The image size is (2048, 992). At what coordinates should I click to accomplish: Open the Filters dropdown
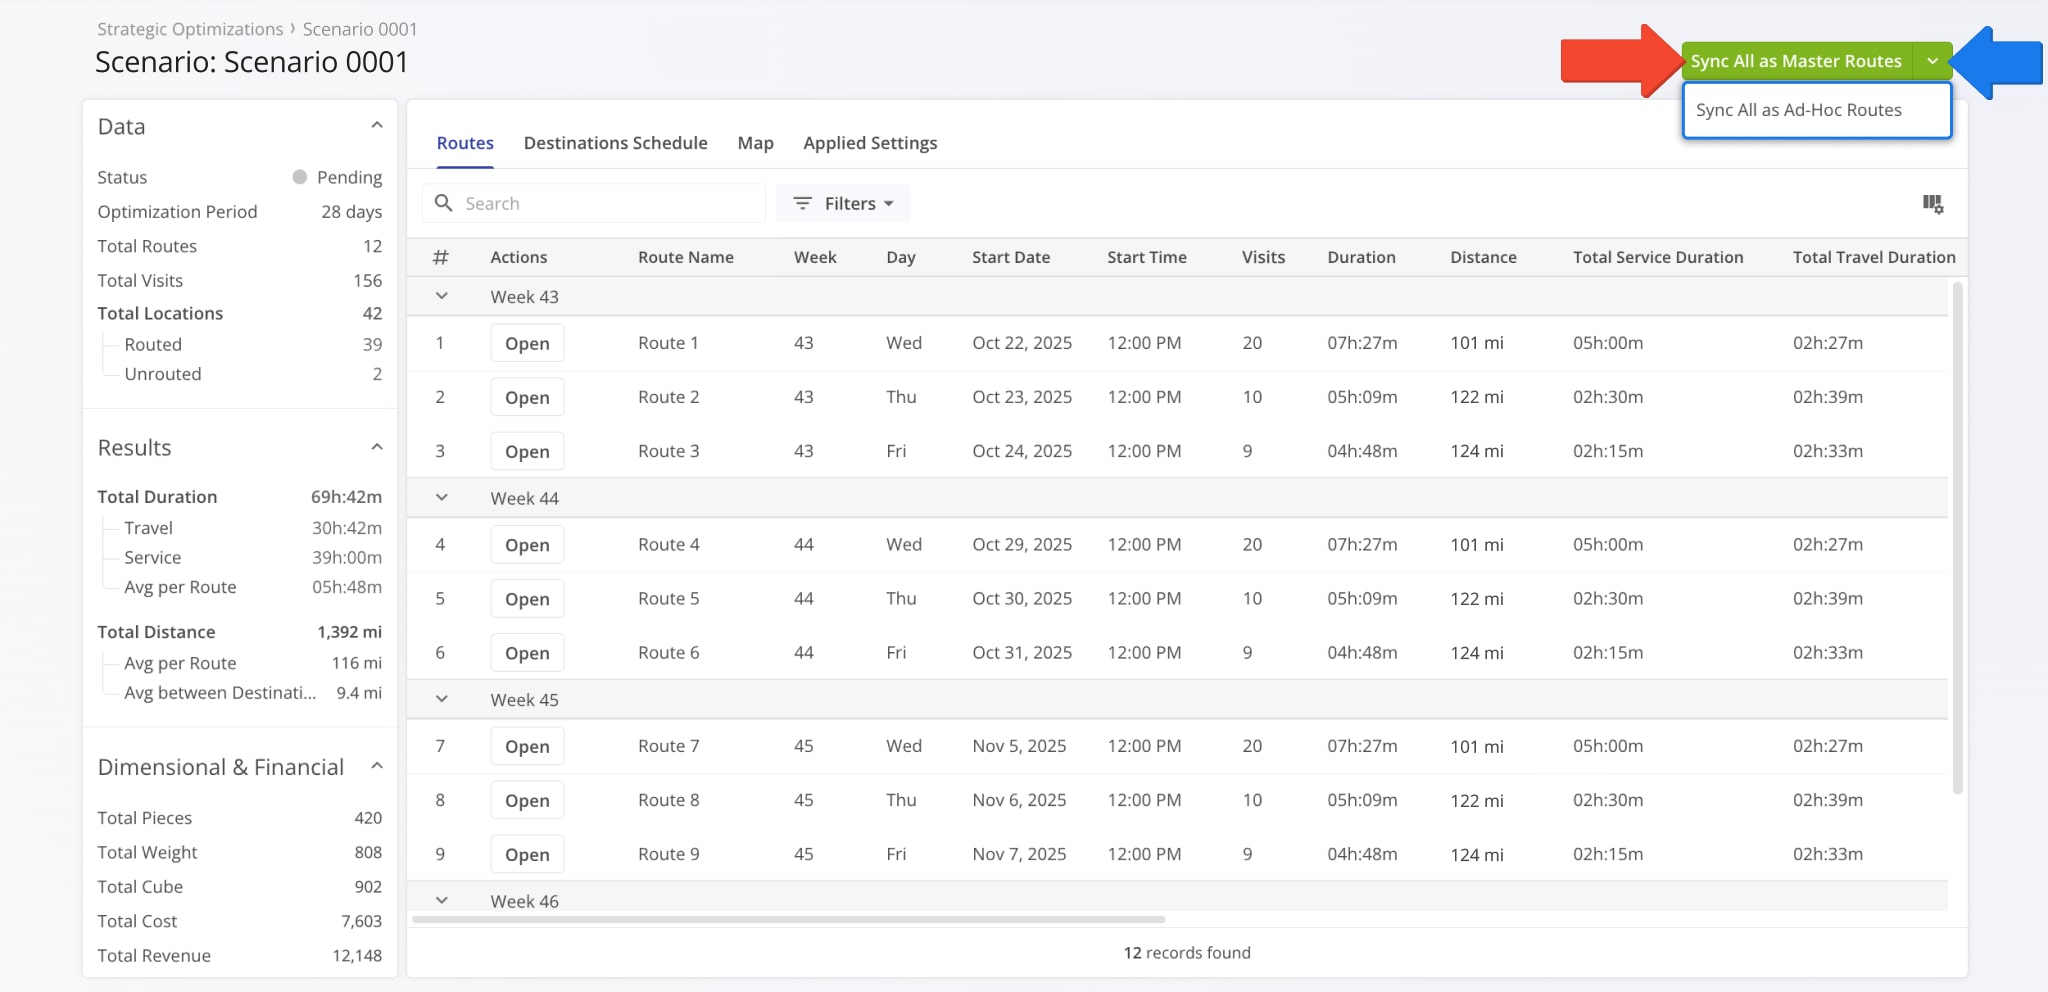pos(843,203)
